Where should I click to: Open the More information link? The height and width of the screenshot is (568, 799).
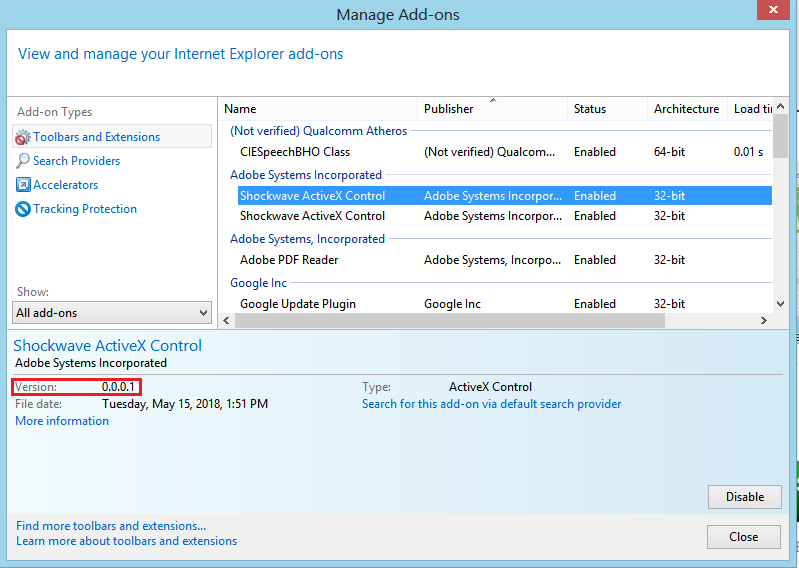pyautogui.click(x=62, y=421)
